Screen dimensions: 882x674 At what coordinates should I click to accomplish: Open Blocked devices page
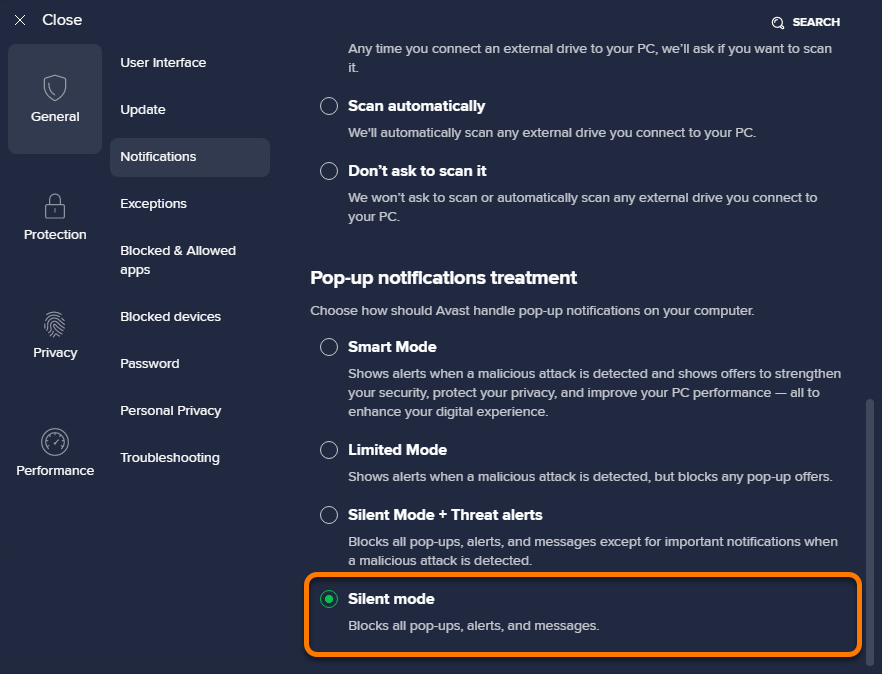[x=170, y=317]
